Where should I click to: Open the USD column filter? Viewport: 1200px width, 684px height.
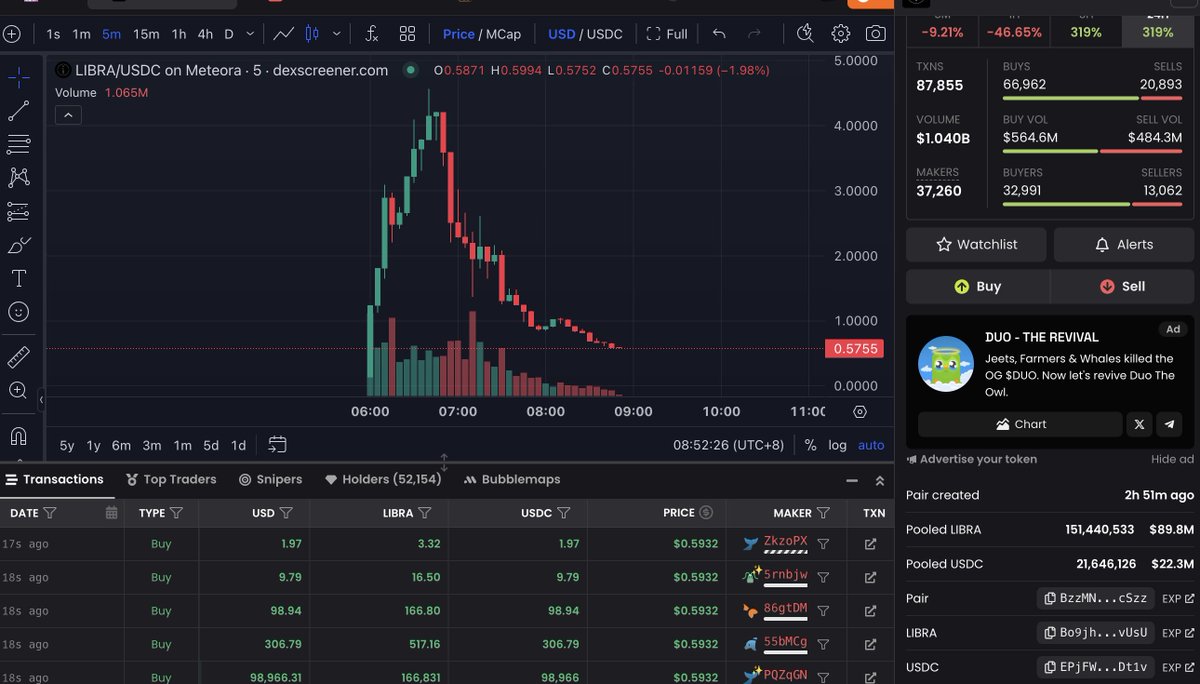pyautogui.click(x=286, y=513)
